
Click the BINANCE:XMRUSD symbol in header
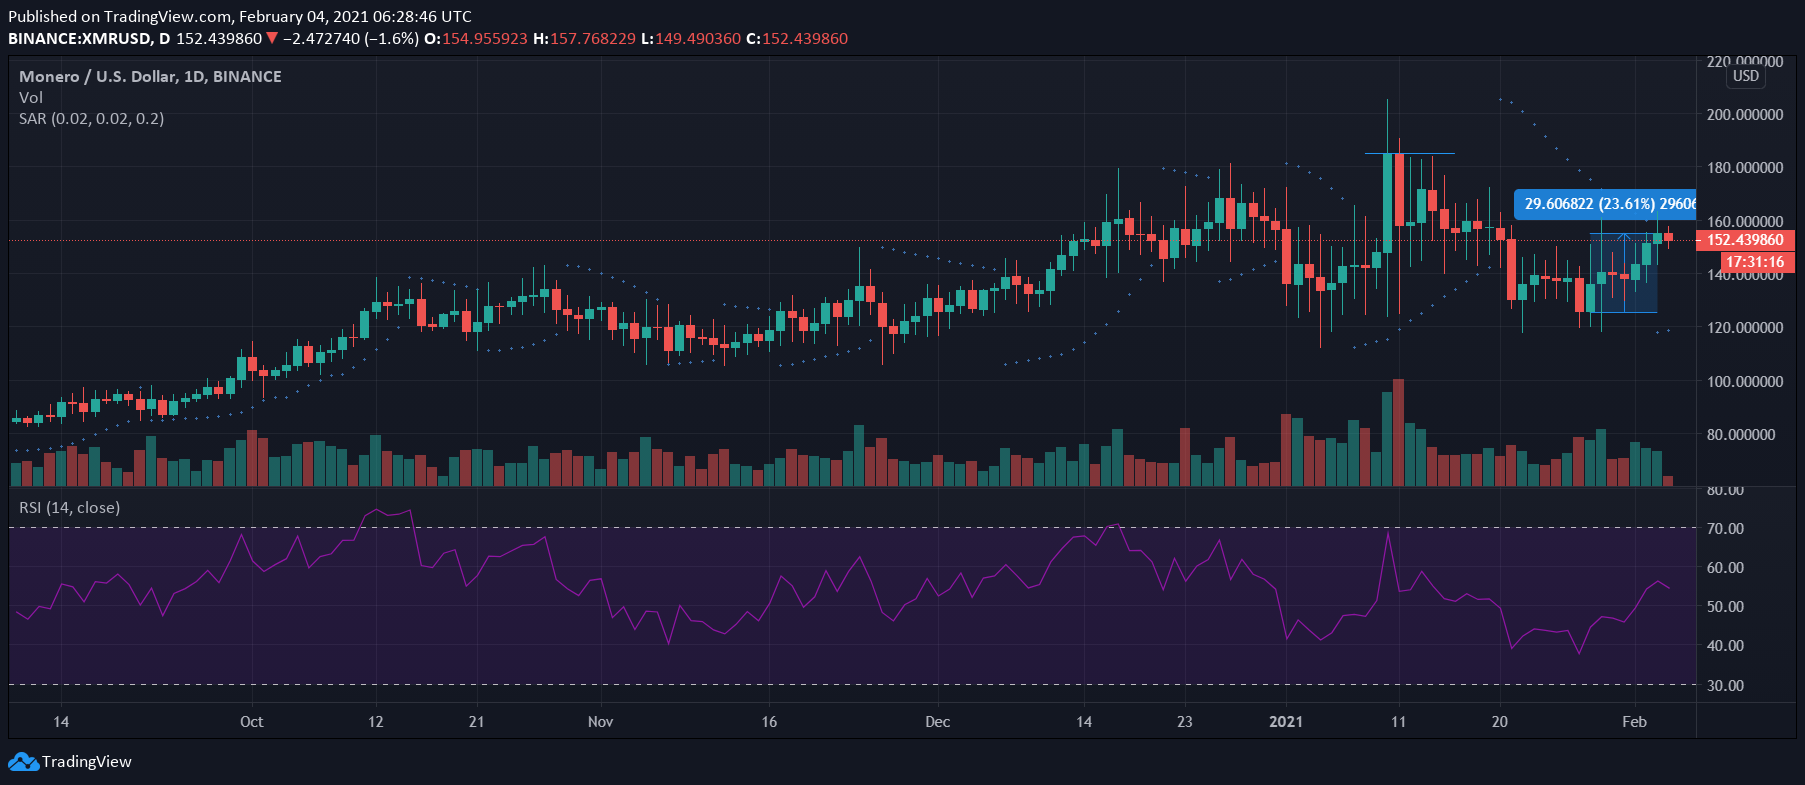(79, 38)
